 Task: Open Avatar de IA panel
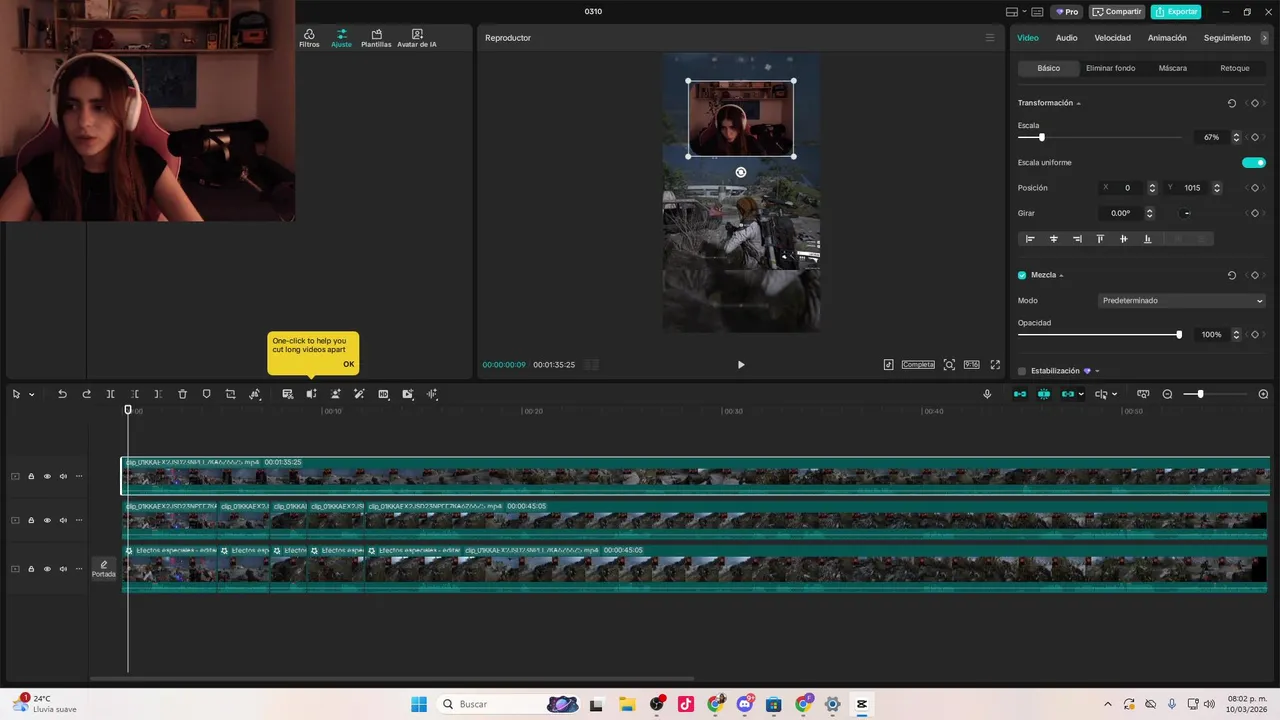click(x=417, y=38)
